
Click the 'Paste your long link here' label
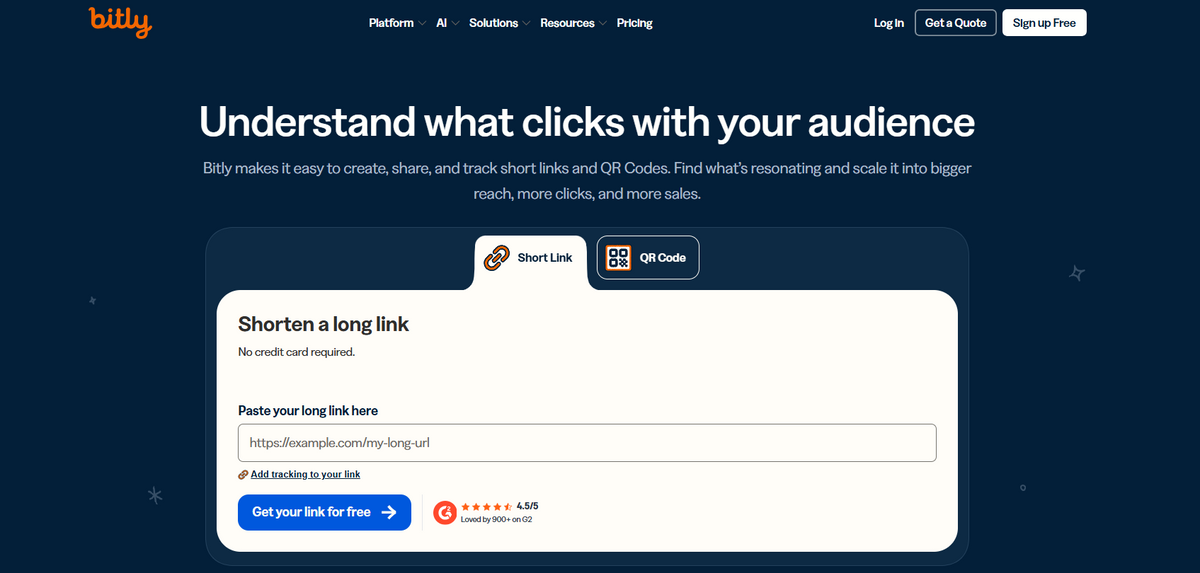(308, 410)
